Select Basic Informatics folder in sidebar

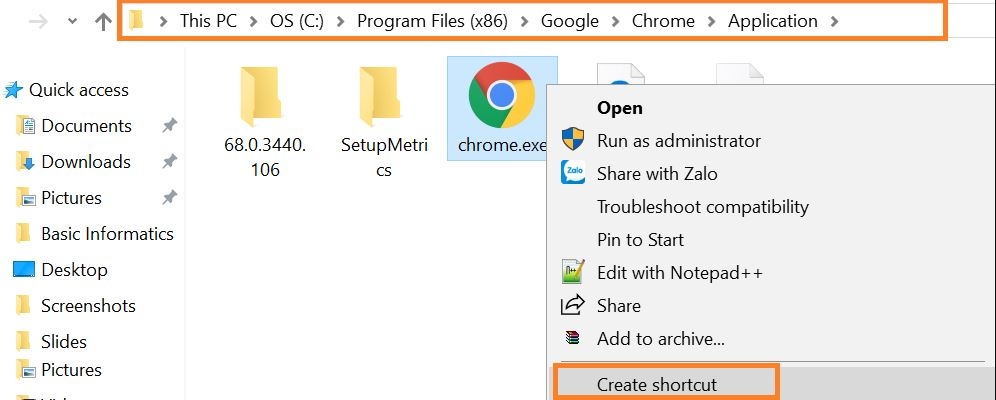coord(107,234)
